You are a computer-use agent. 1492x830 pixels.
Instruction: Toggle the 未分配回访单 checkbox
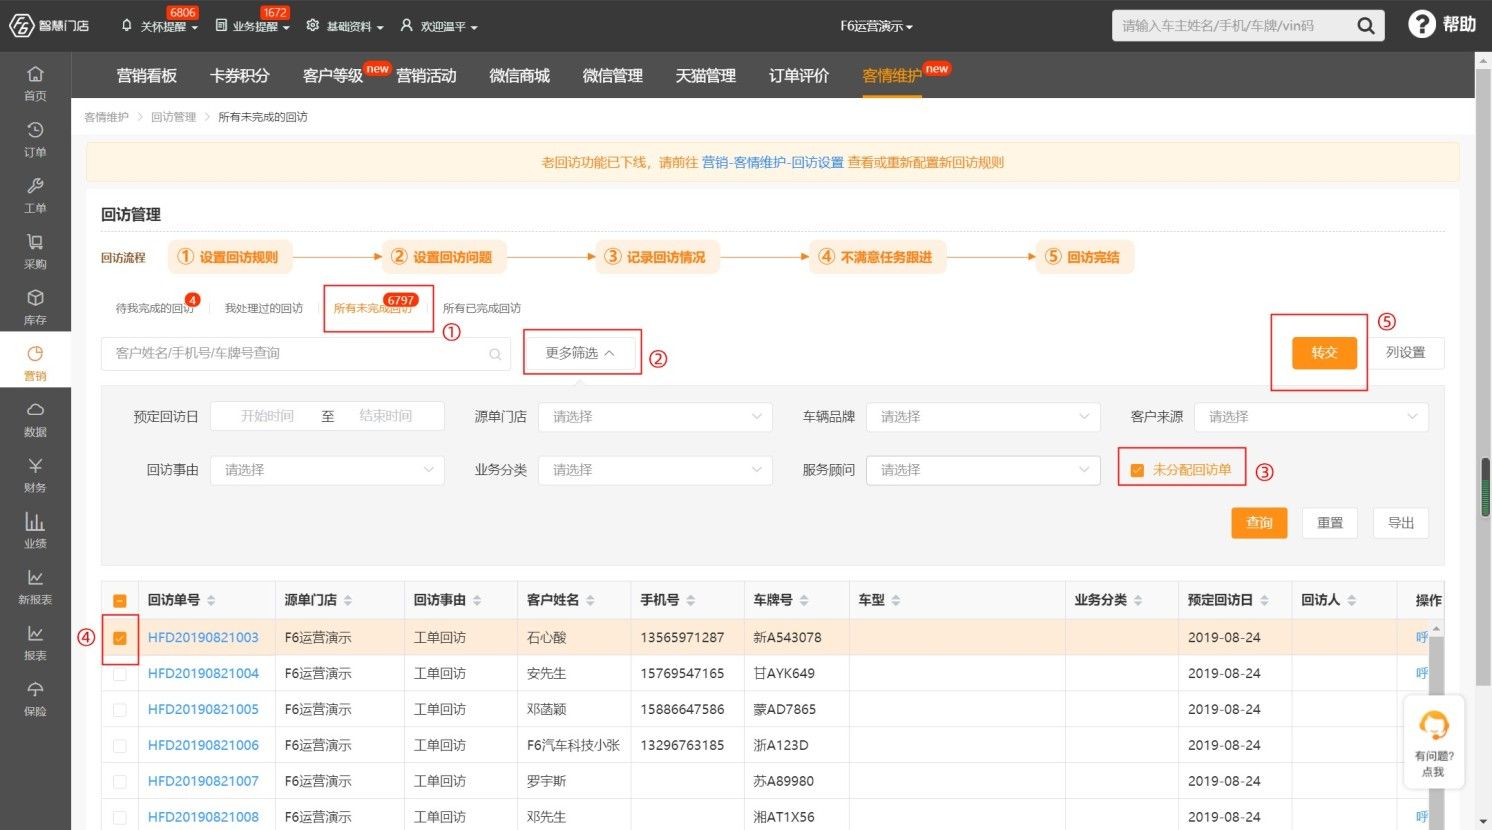(x=1137, y=470)
